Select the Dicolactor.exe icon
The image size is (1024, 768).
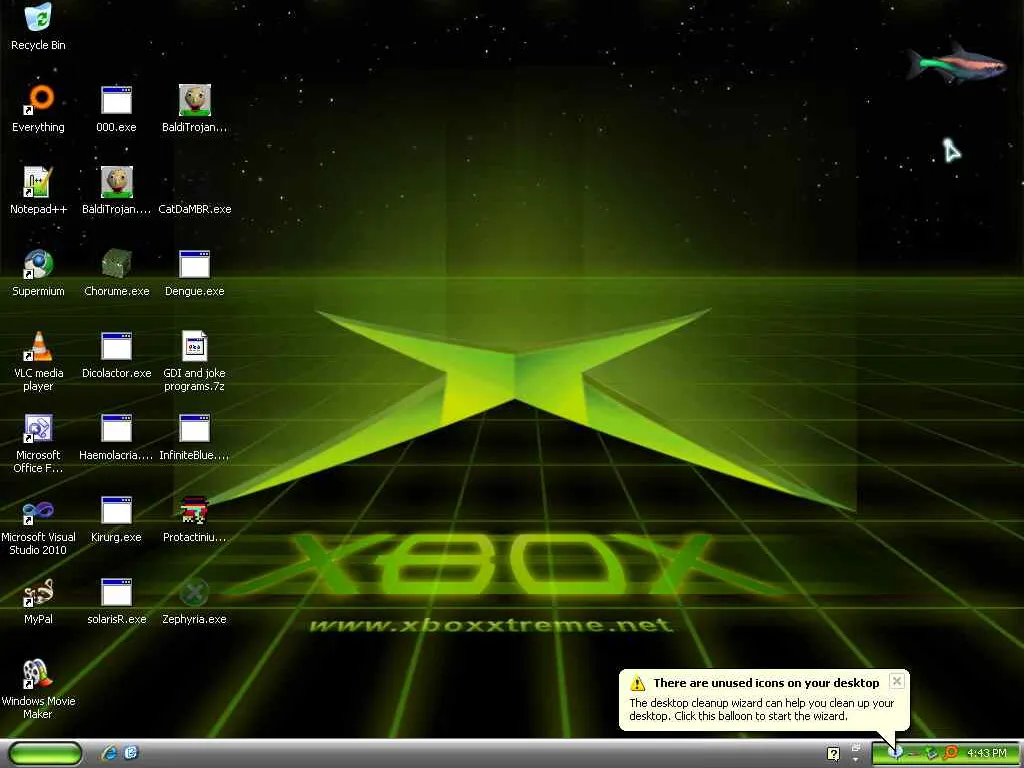coord(116,346)
